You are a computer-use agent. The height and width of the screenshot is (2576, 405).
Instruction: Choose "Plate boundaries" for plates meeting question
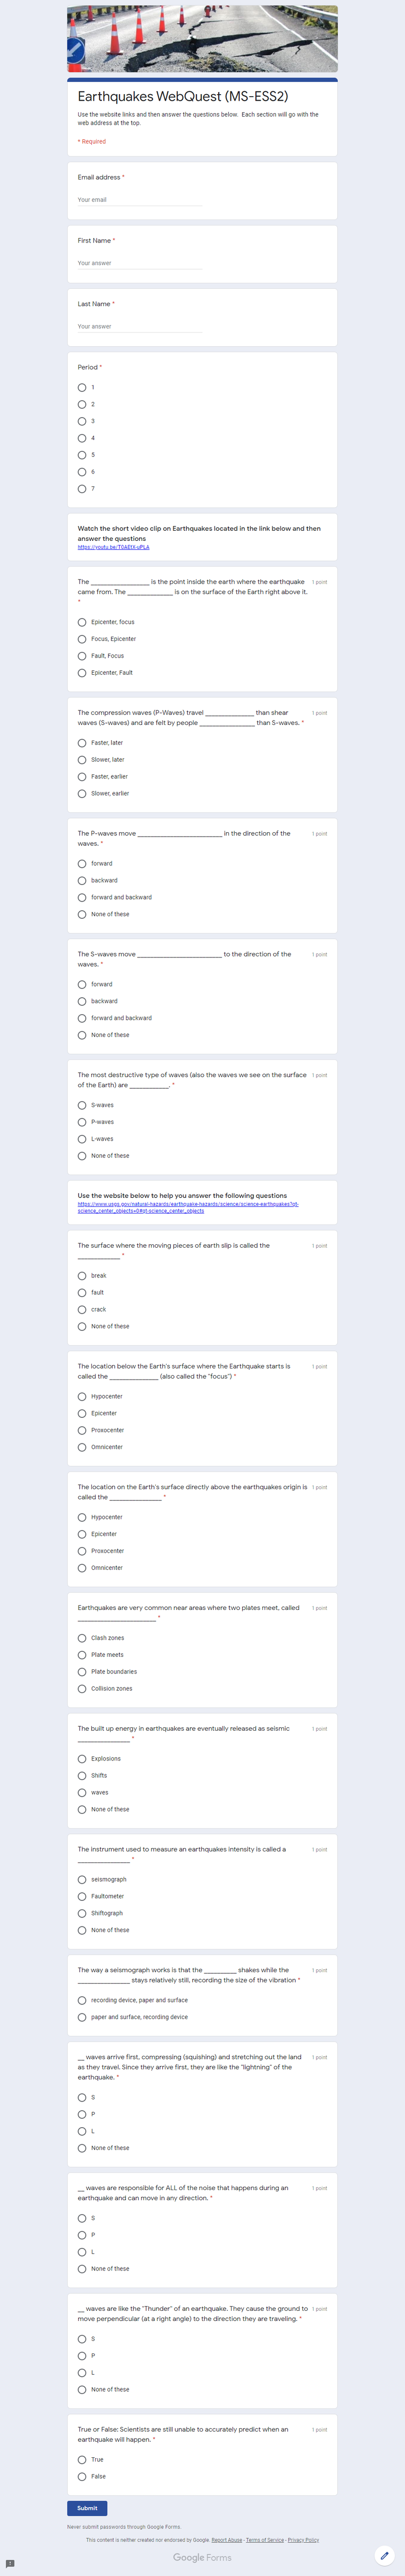(82, 1671)
